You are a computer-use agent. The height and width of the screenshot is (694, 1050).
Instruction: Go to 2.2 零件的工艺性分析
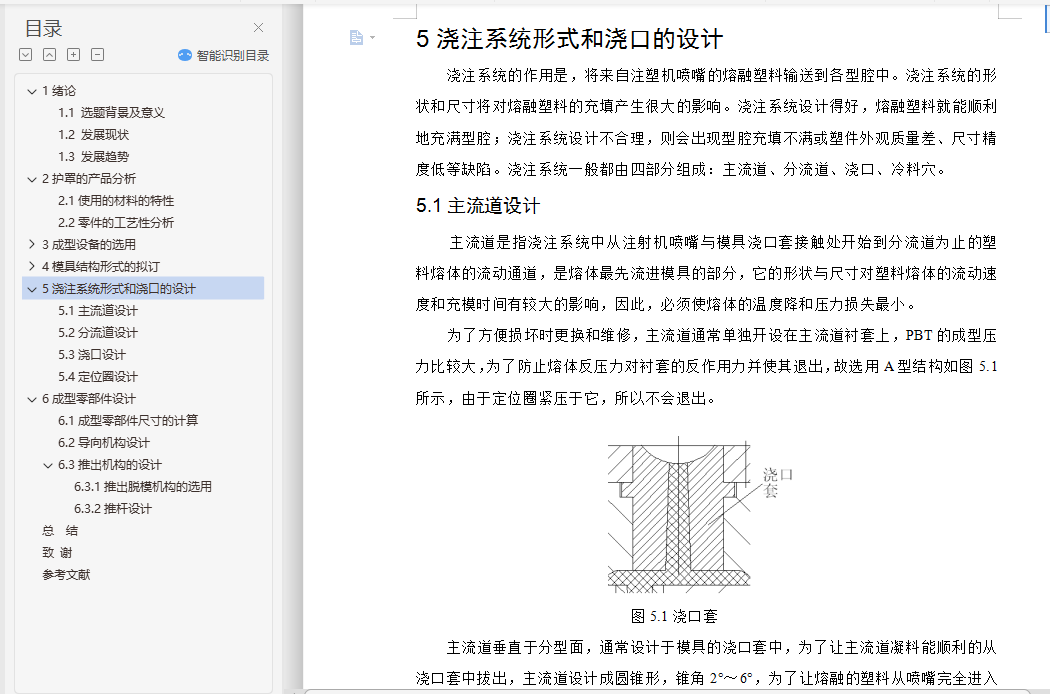click(116, 222)
